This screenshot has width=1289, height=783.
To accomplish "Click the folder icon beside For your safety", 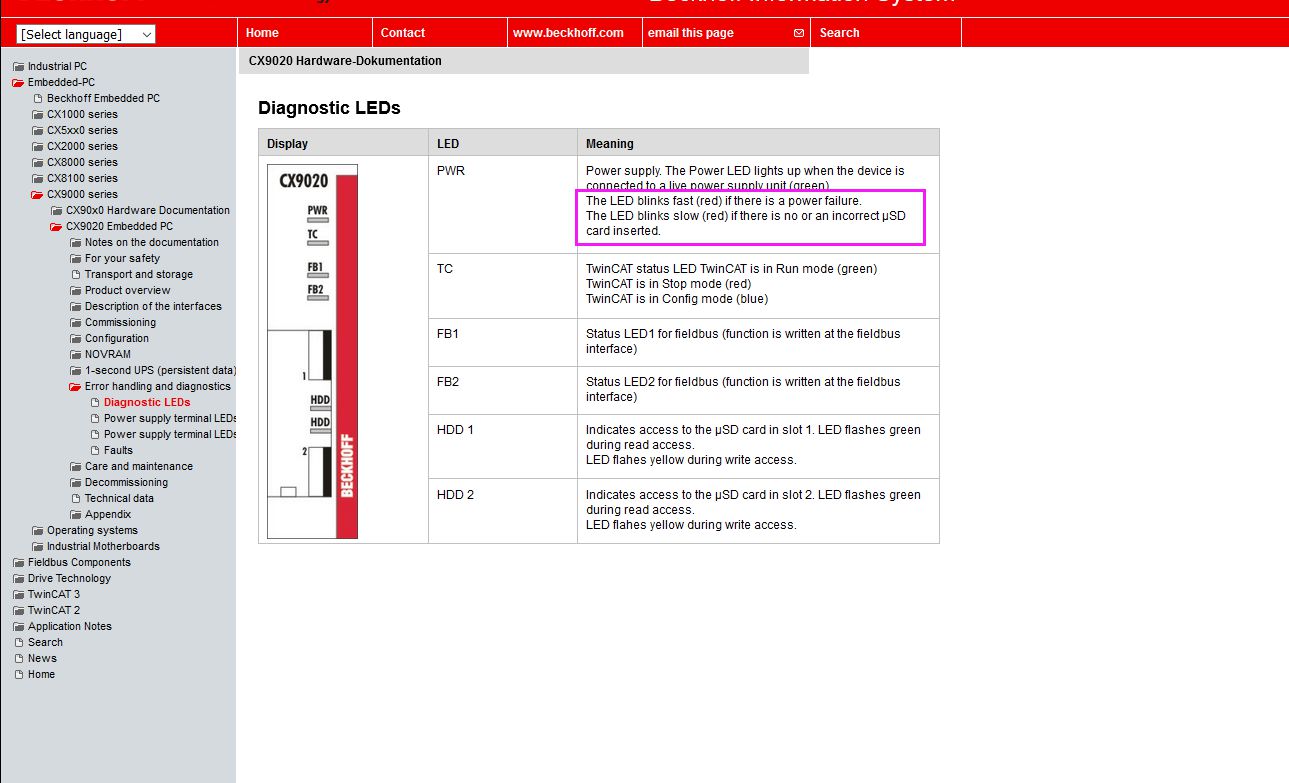I will coord(75,259).
